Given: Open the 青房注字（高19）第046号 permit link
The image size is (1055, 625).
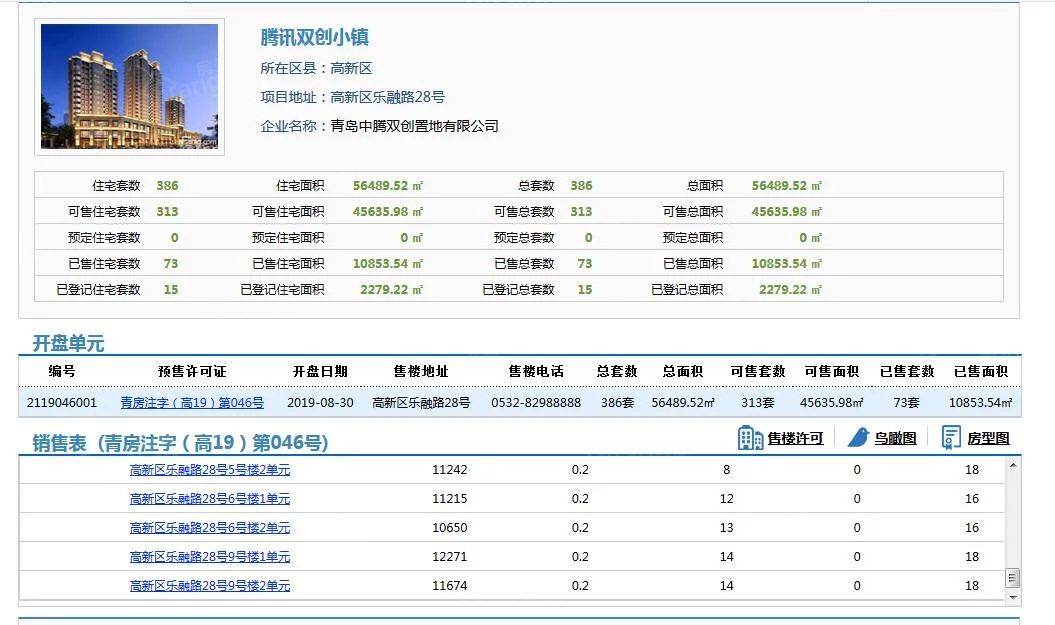Looking at the screenshot, I should pos(192,403).
